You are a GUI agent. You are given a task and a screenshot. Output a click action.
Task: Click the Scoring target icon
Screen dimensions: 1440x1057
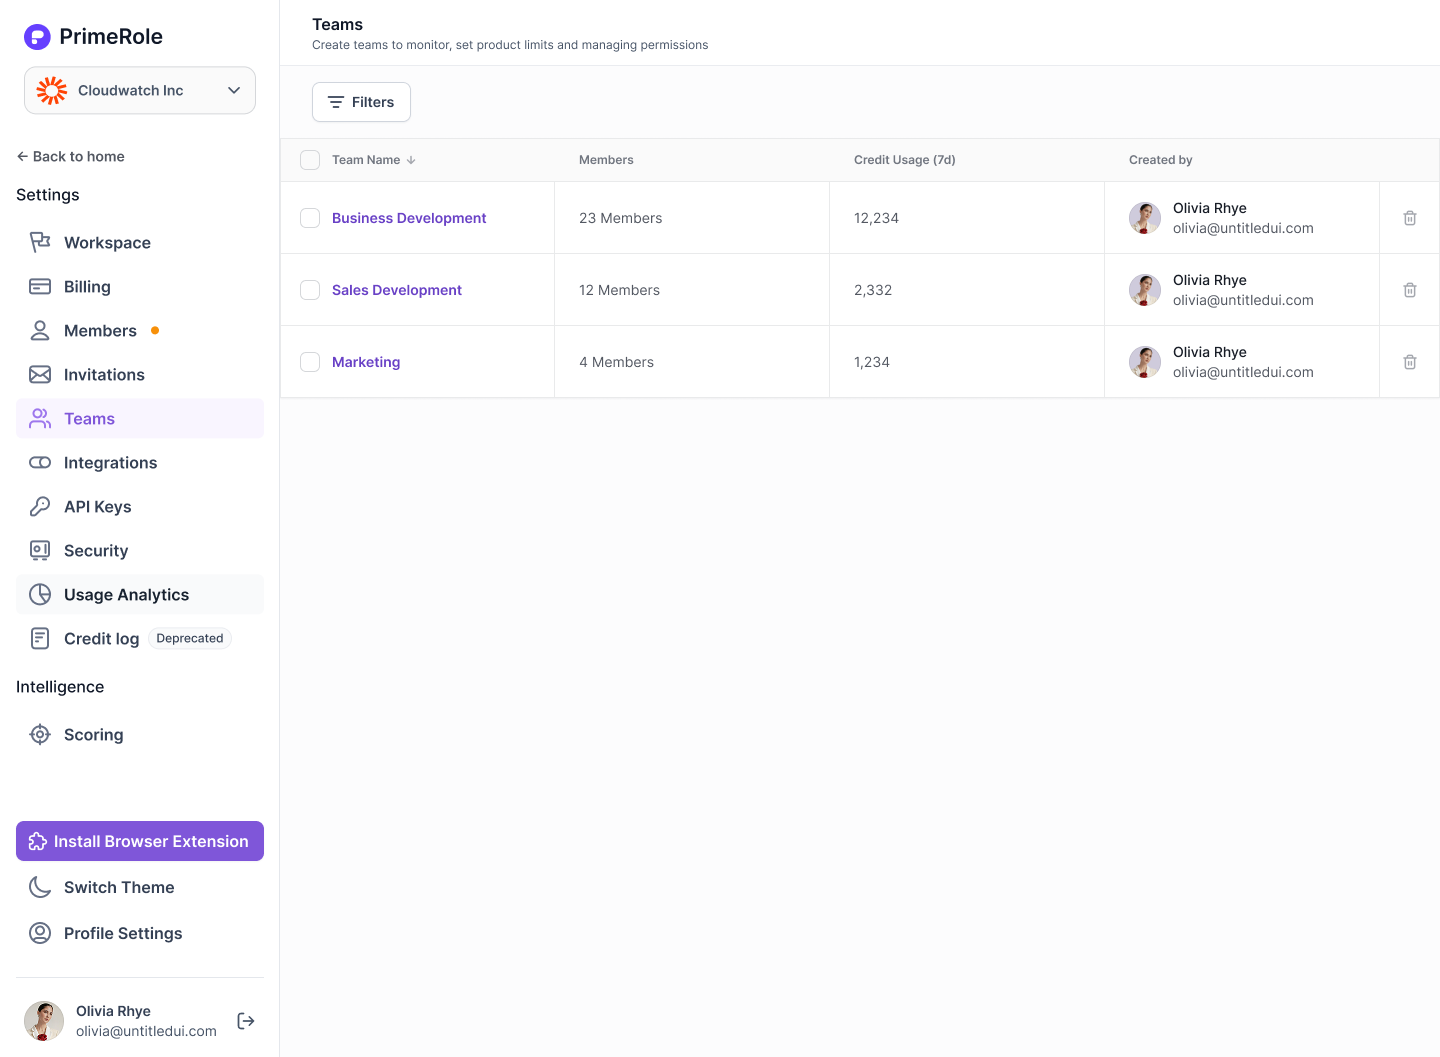click(x=40, y=735)
